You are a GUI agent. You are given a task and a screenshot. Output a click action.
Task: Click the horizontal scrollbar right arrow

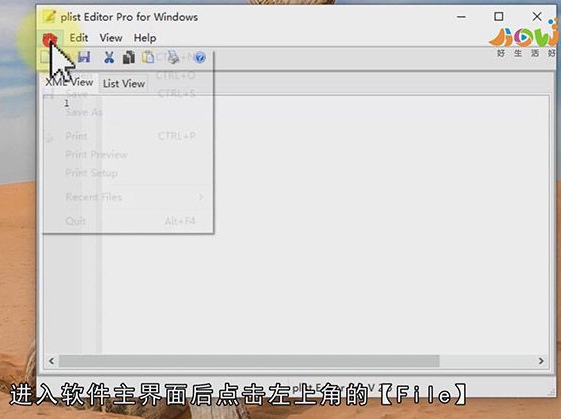click(541, 361)
